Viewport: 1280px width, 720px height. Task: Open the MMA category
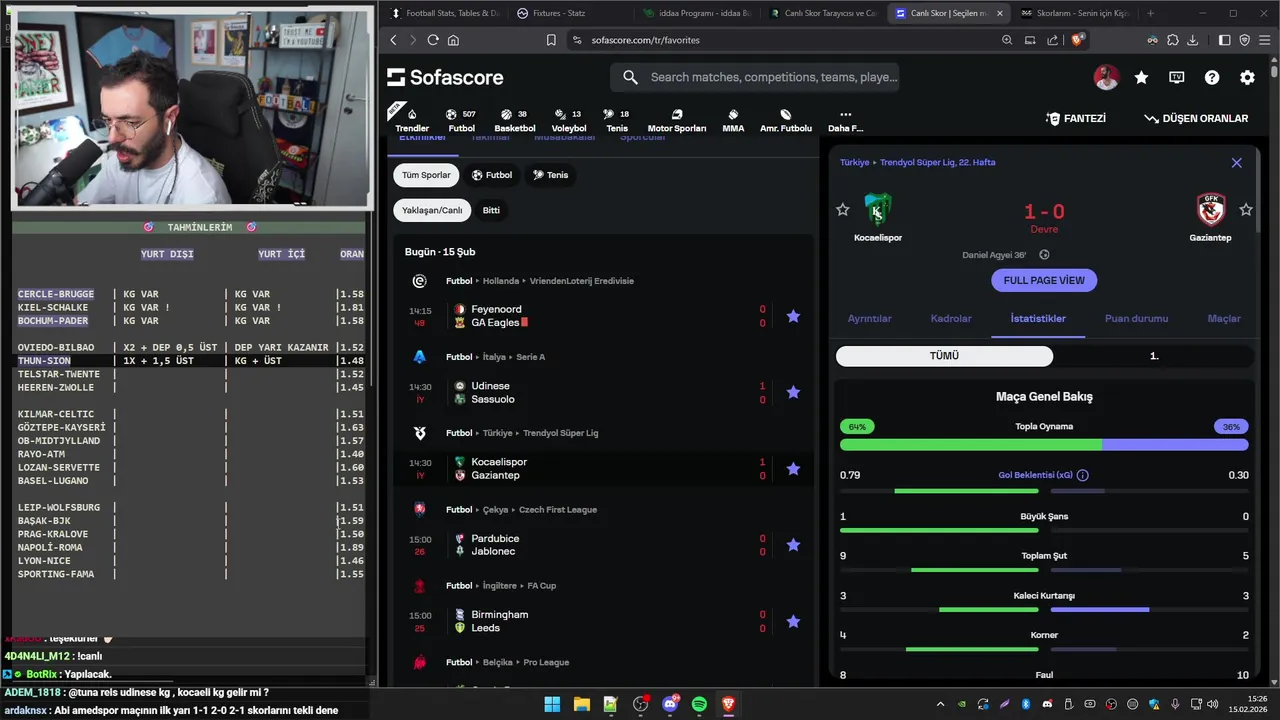click(x=733, y=120)
